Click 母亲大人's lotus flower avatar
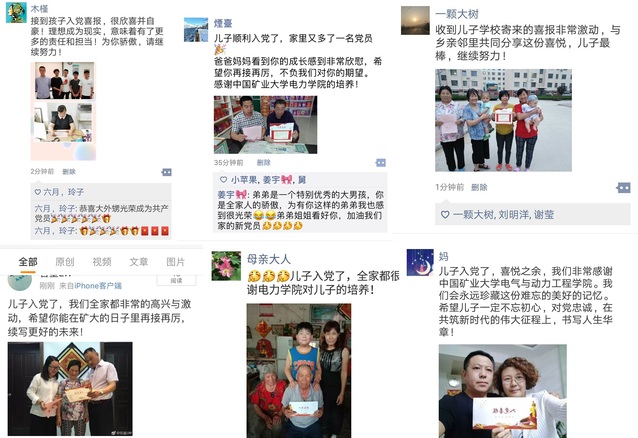This screenshot has height=438, width=638. click(x=226, y=266)
